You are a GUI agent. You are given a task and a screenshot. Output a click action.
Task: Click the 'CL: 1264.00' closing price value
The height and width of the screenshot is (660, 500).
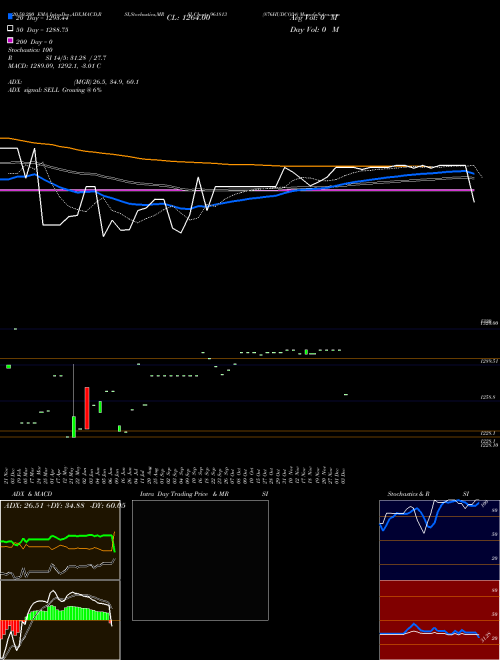[x=188, y=18]
